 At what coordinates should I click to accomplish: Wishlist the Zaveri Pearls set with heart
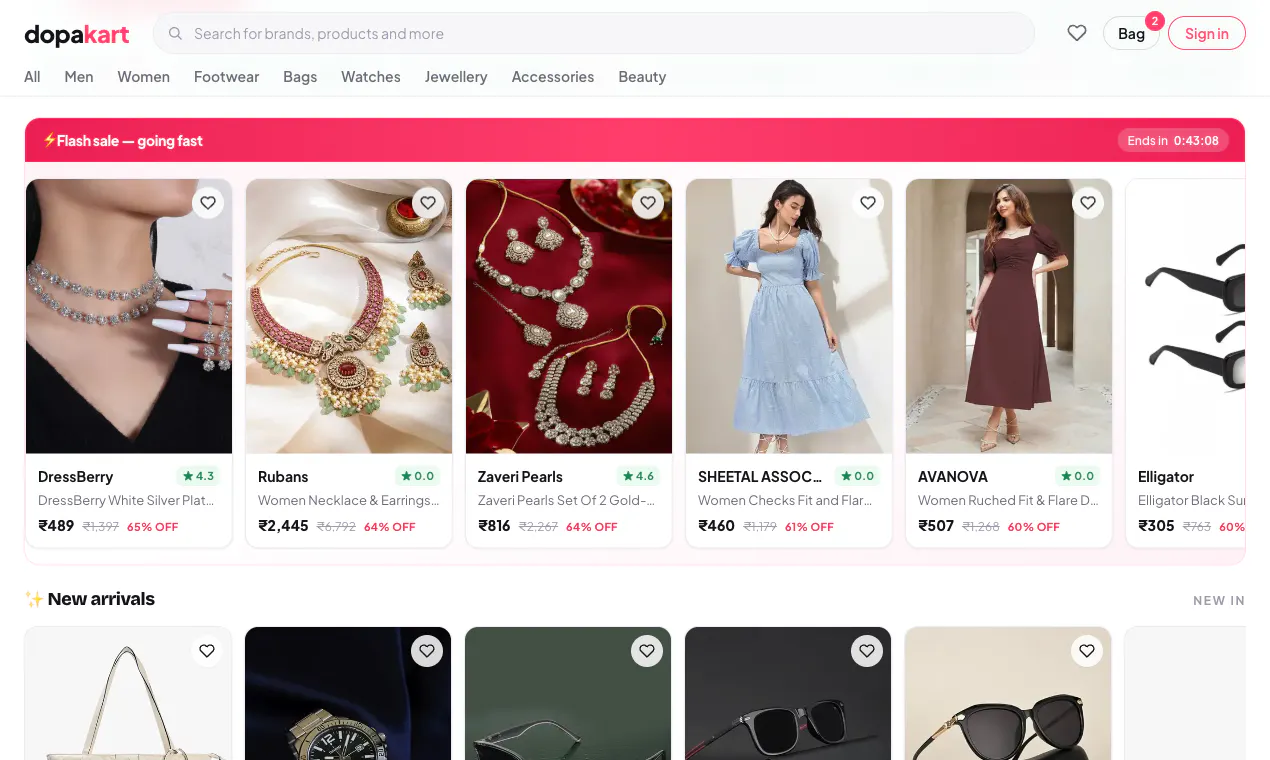click(648, 203)
